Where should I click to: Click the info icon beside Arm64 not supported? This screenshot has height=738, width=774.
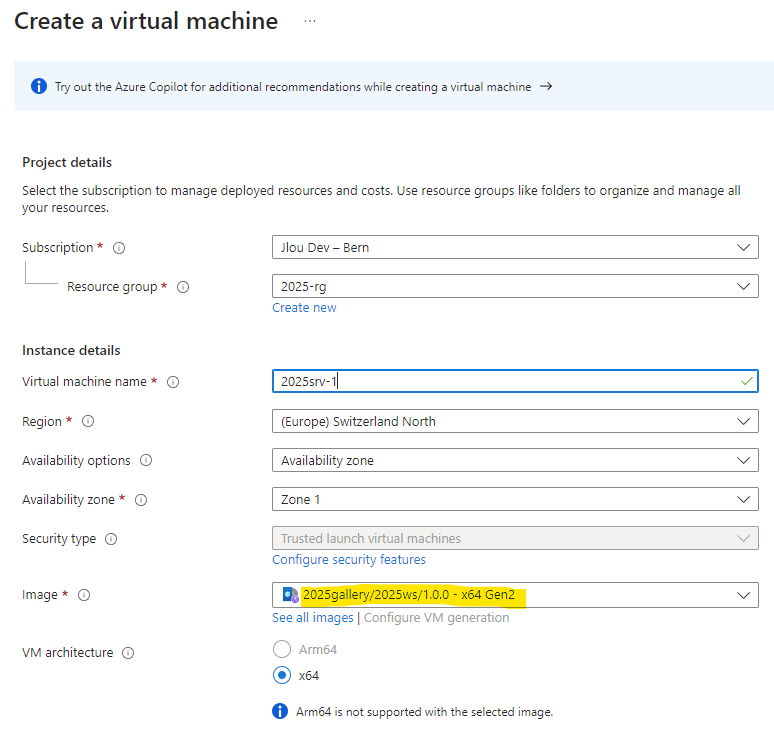[x=280, y=711]
